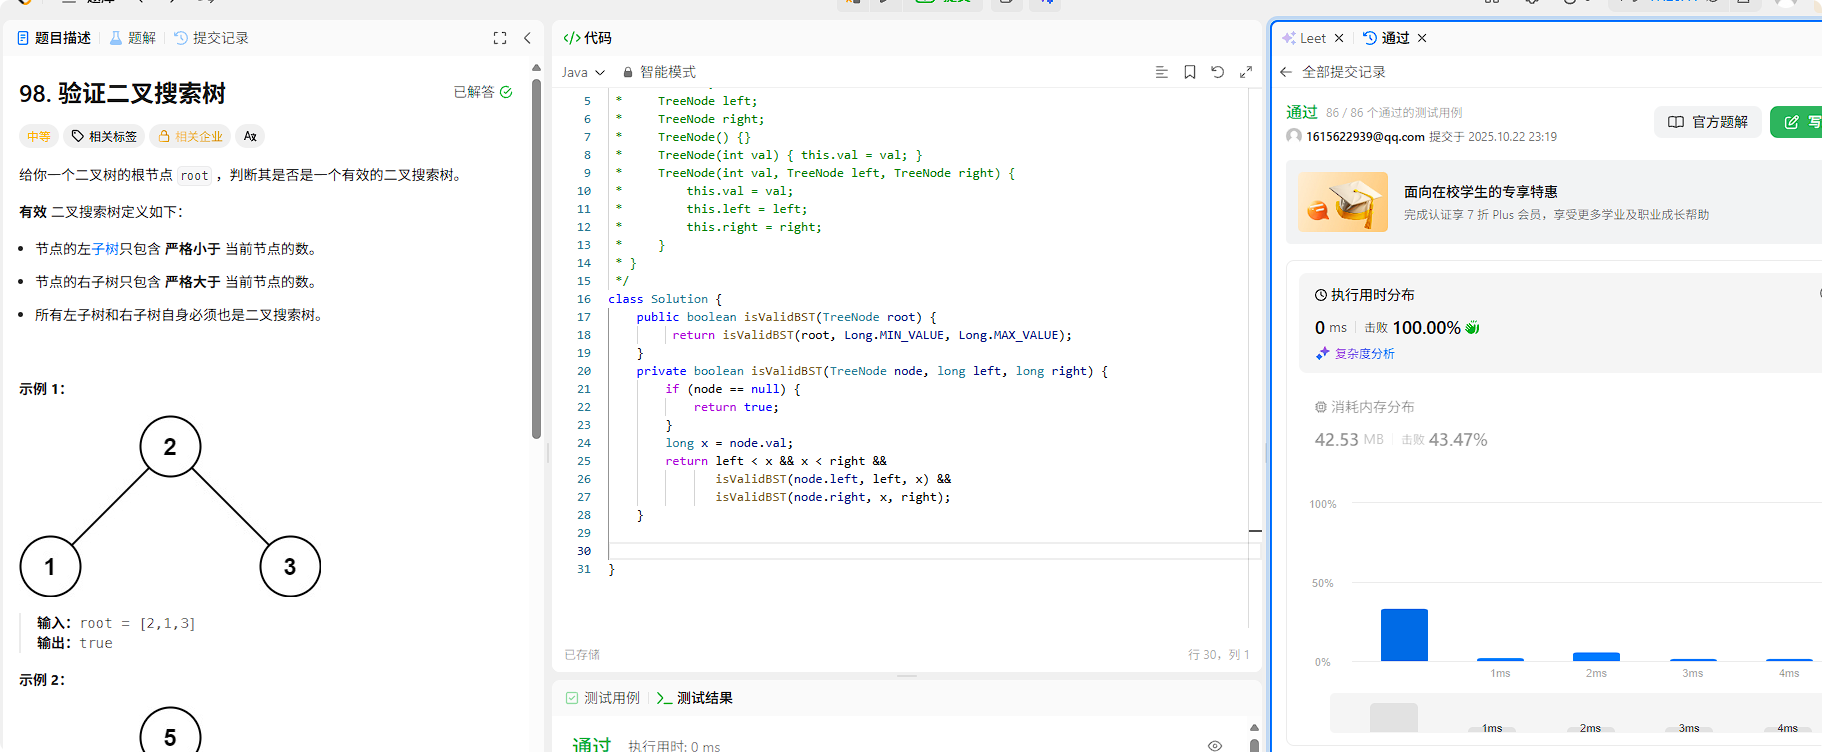Open the 测试结果 tab
1822x752 pixels.
pyautogui.click(x=694, y=698)
